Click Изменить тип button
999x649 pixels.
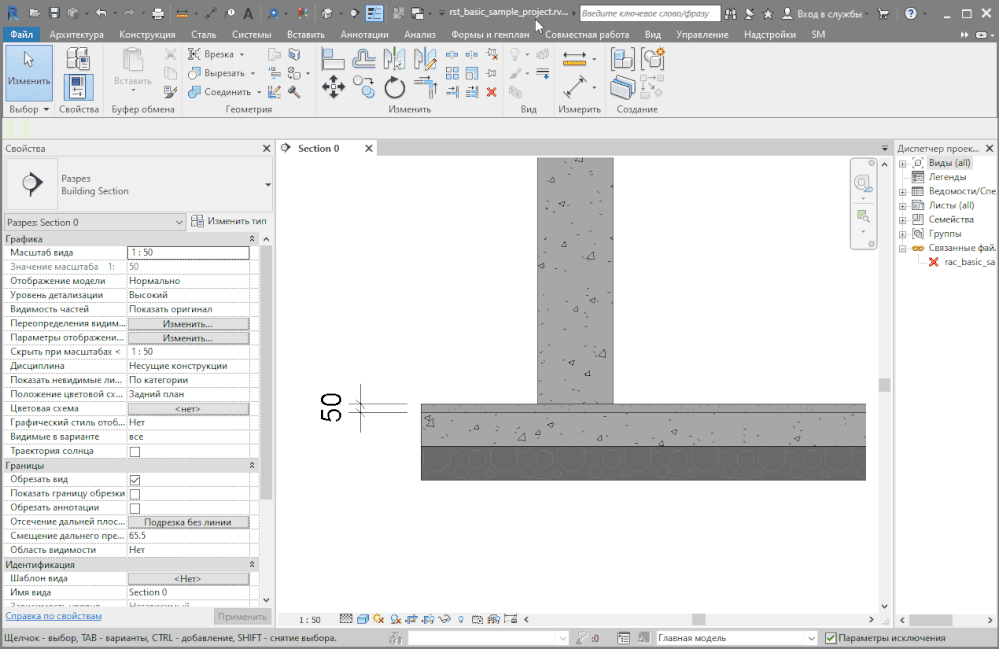[229, 221]
